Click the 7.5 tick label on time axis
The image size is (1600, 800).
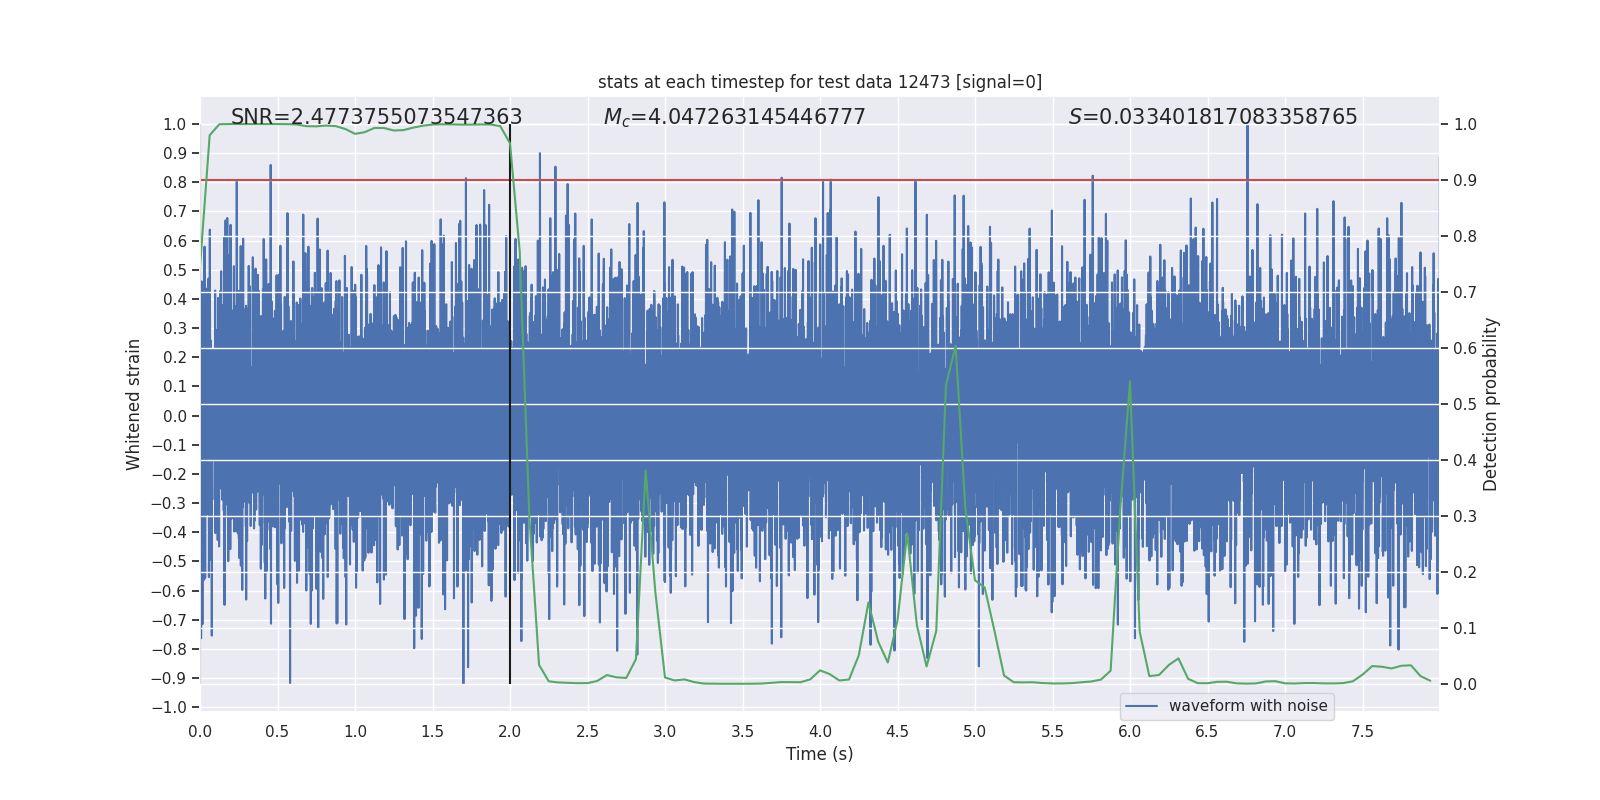(x=1362, y=732)
